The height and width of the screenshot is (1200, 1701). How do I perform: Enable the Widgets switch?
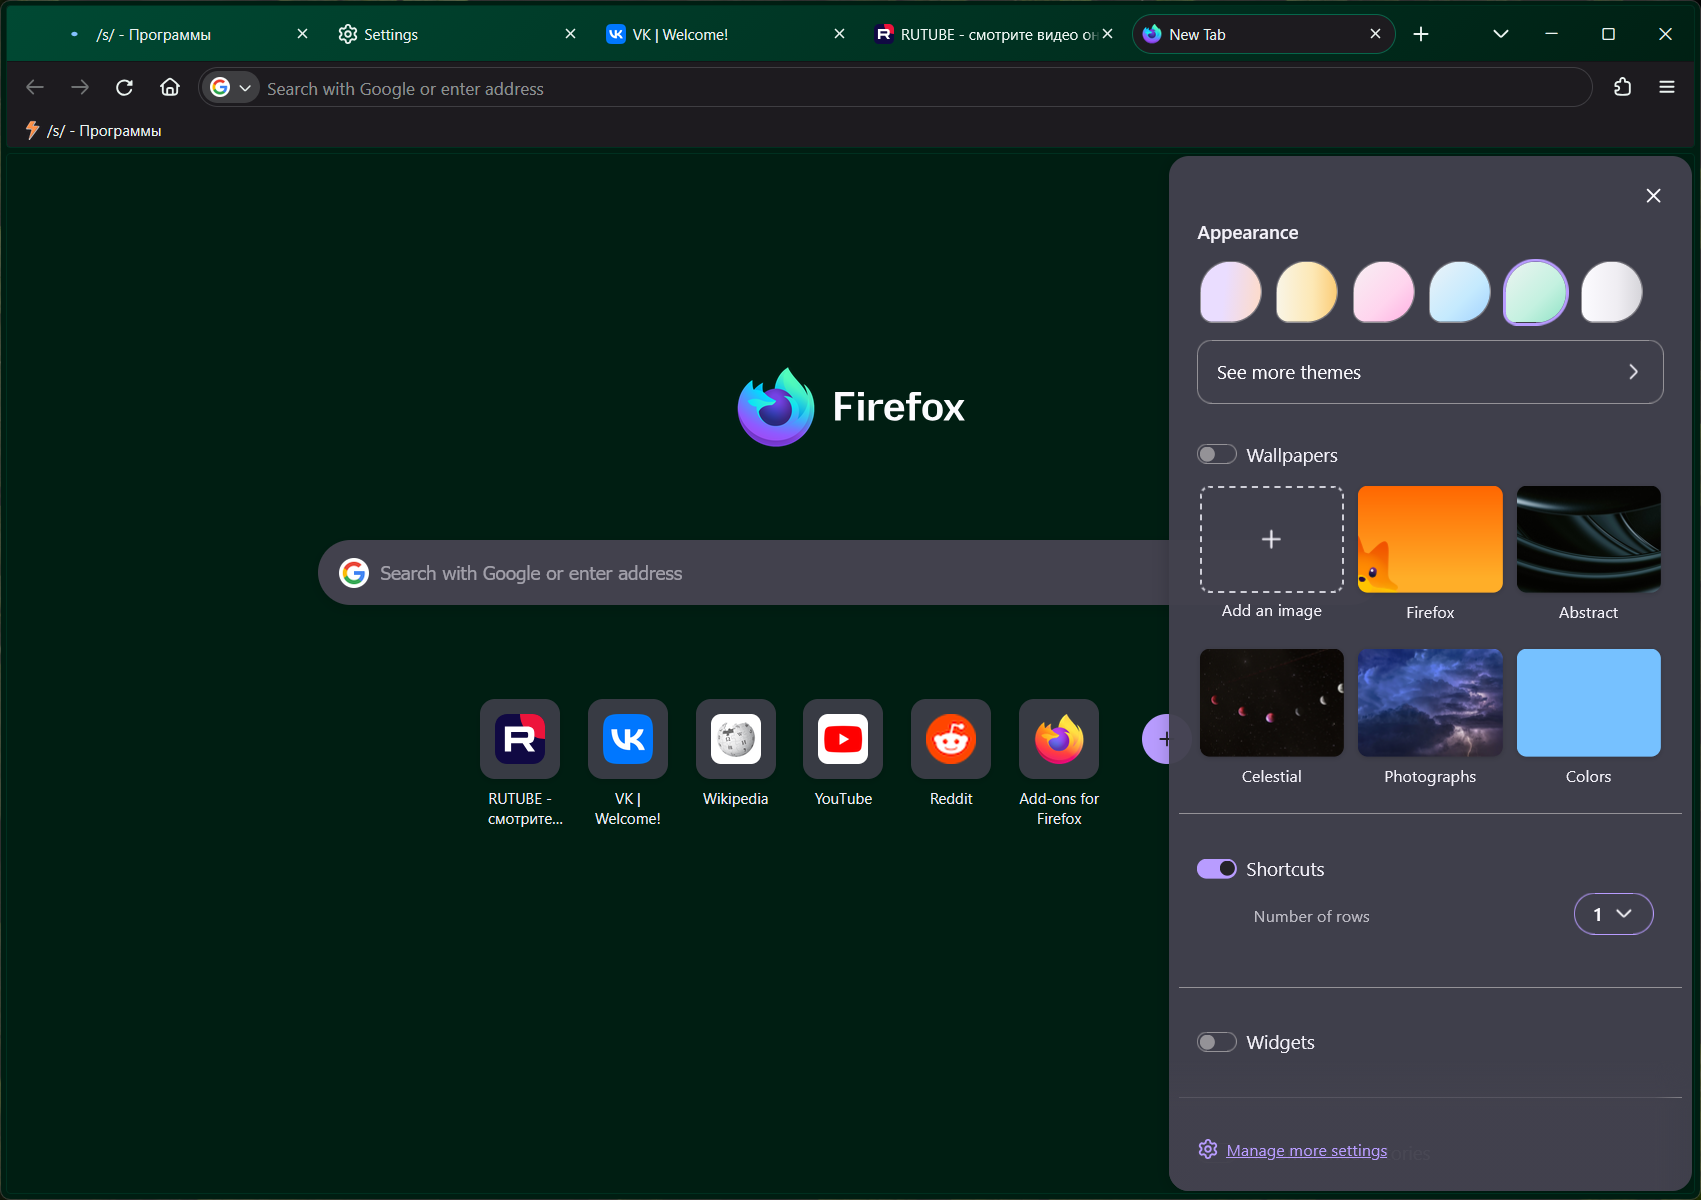[x=1217, y=1042]
